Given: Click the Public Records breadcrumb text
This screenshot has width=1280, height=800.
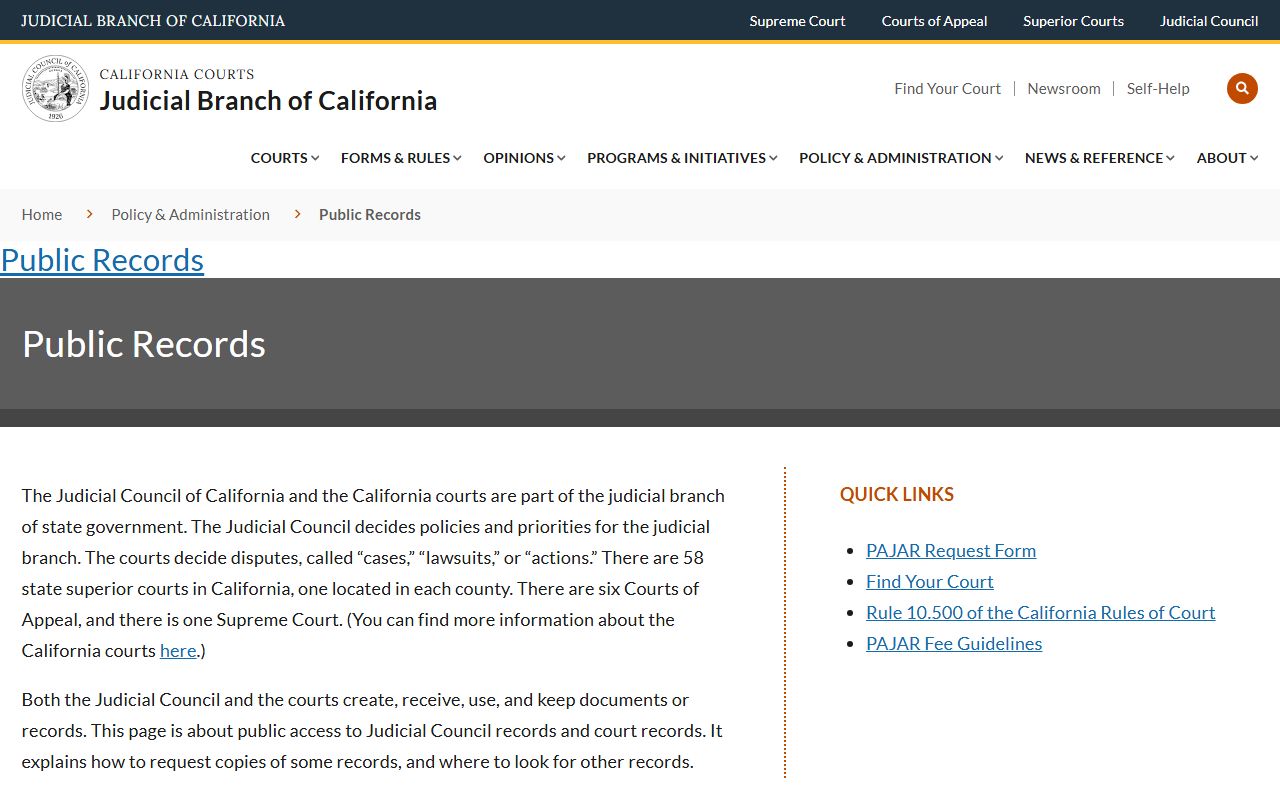Looking at the screenshot, I should coord(370,214).
